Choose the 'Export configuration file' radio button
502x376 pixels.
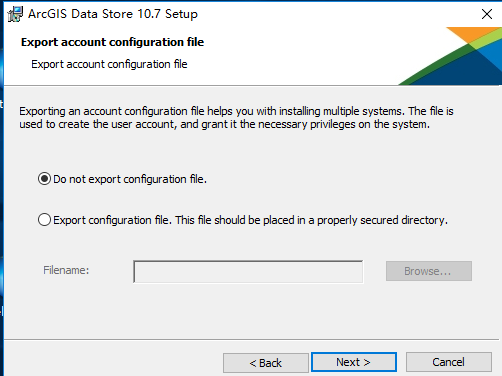click(x=44, y=220)
